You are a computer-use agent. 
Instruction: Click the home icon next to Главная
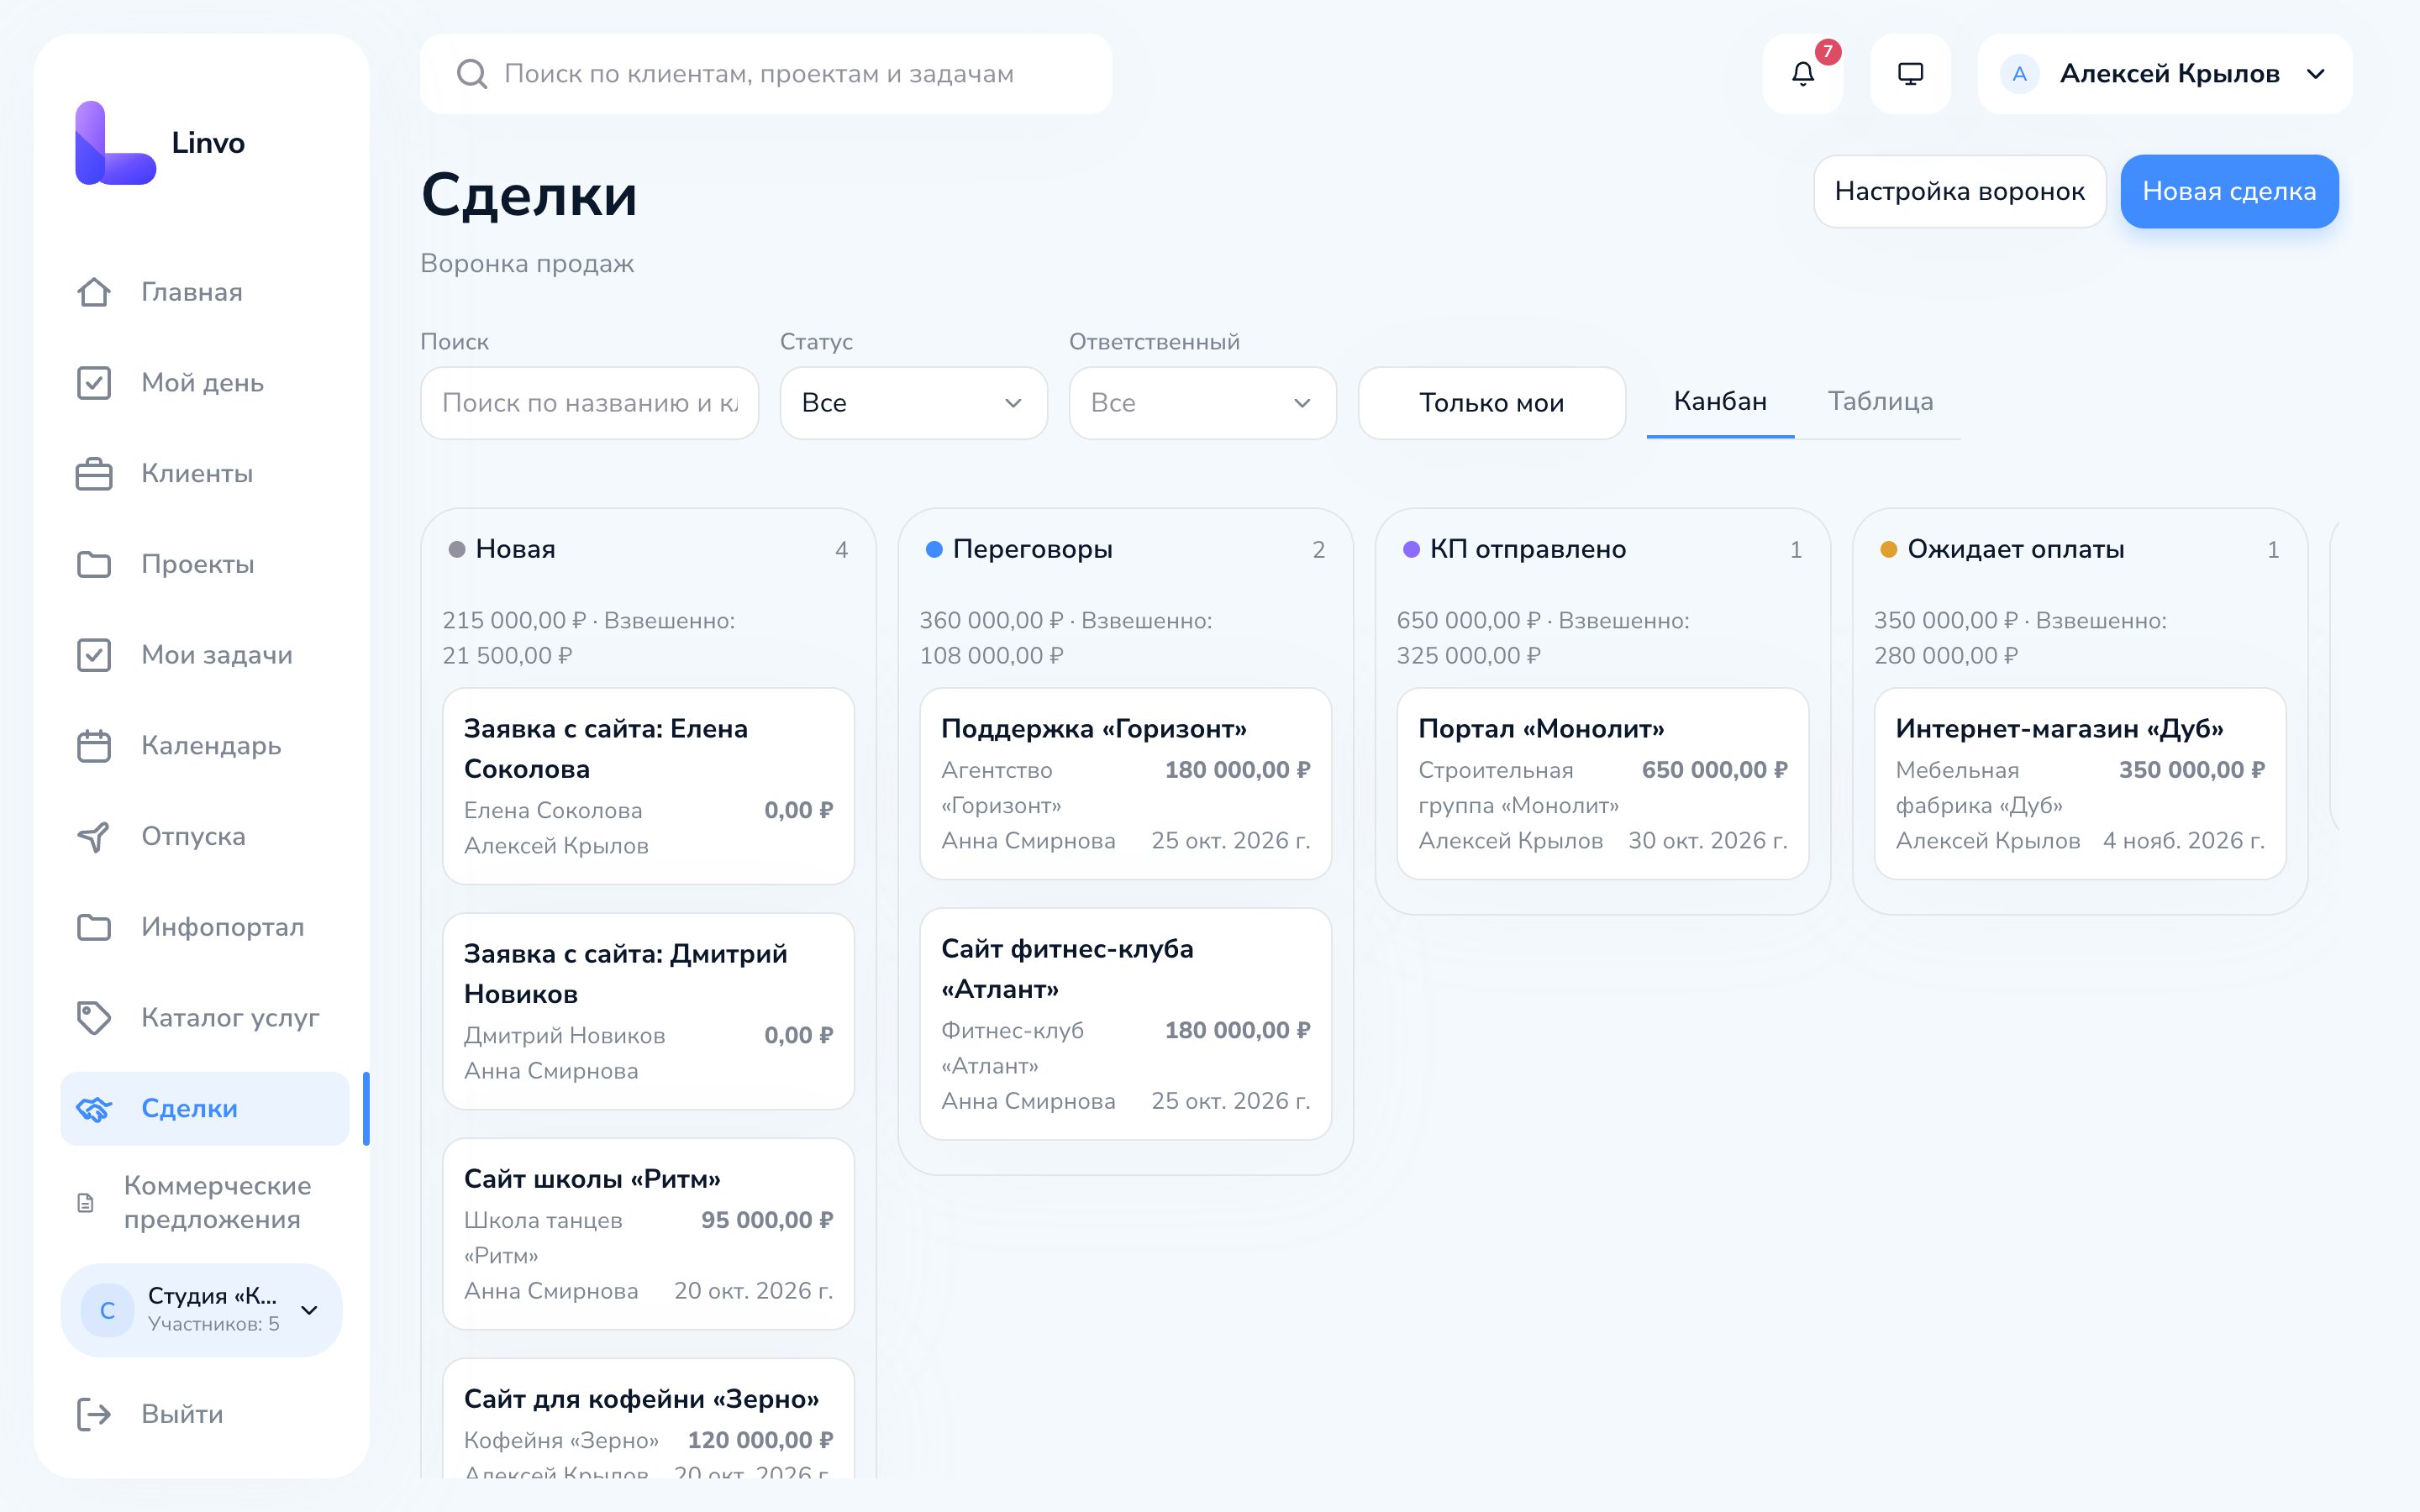[94, 292]
